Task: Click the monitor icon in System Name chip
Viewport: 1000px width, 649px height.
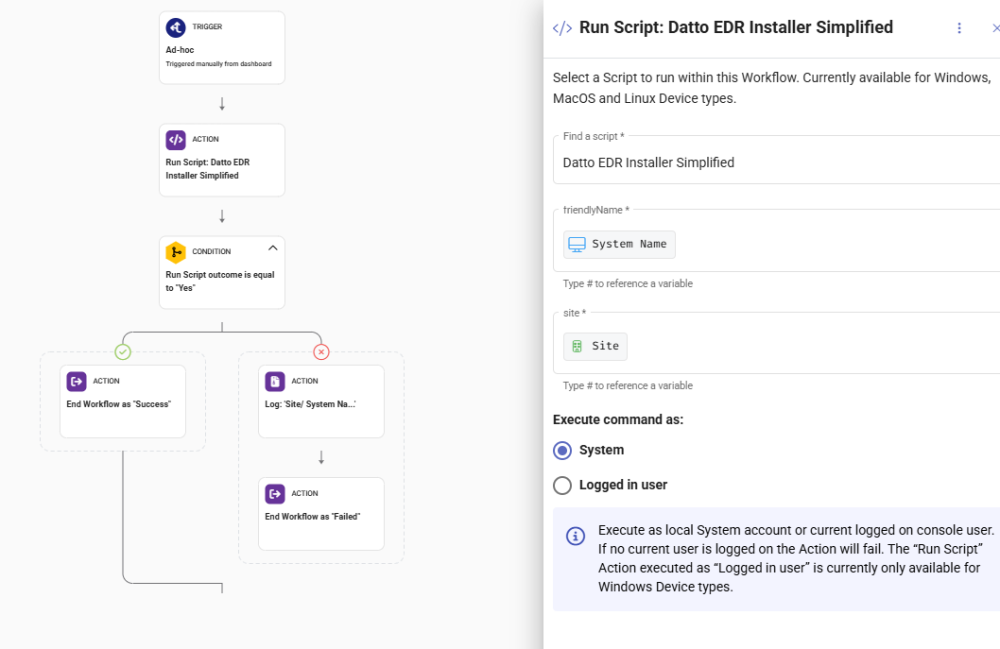Action: [577, 244]
